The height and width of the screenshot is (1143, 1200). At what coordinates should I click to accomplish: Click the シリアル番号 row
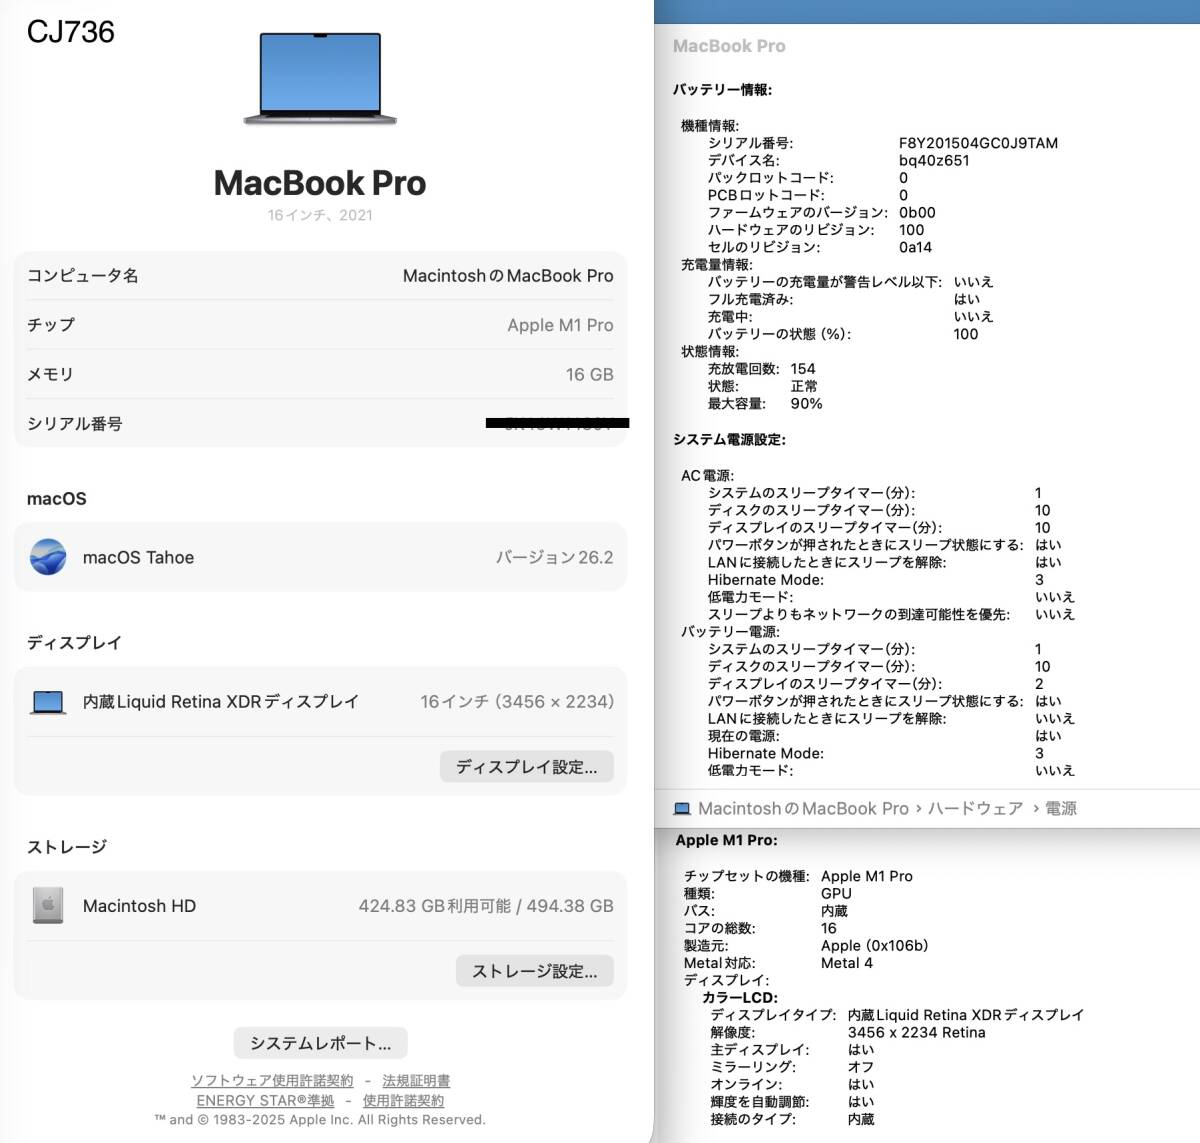pos(320,424)
